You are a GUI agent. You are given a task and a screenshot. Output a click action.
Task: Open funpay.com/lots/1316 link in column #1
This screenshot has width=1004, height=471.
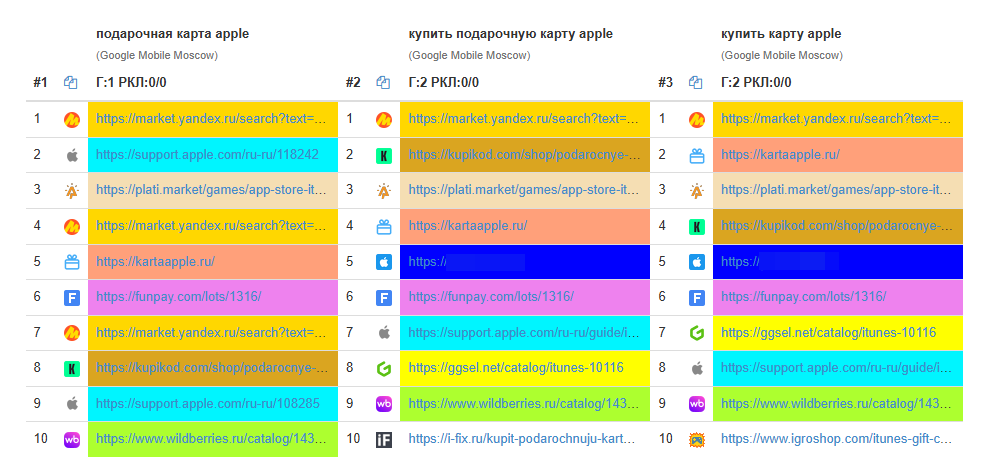[179, 297]
